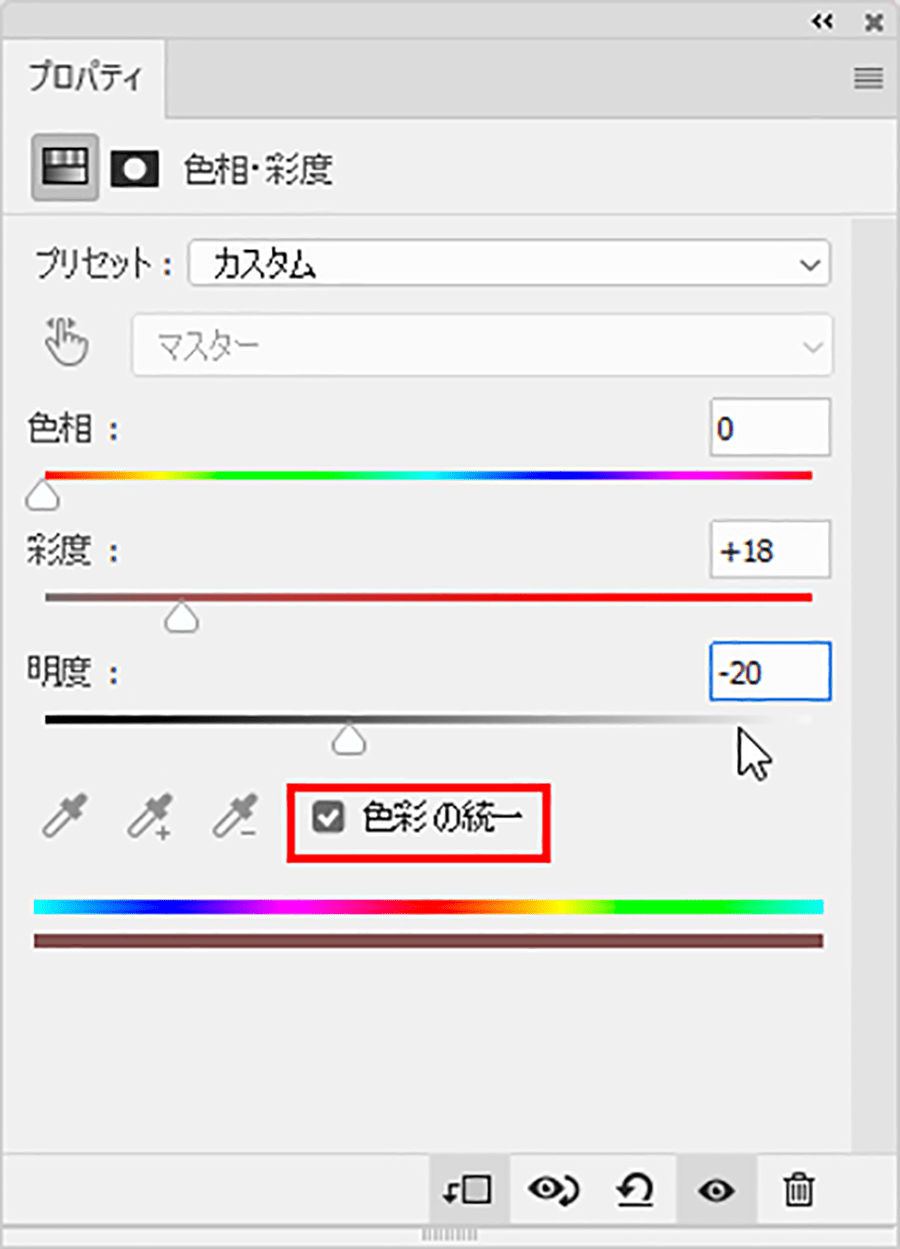Image resolution: width=900 pixels, height=1249 pixels.
Task: Reset adjustment to defaults
Action: click(x=634, y=1190)
